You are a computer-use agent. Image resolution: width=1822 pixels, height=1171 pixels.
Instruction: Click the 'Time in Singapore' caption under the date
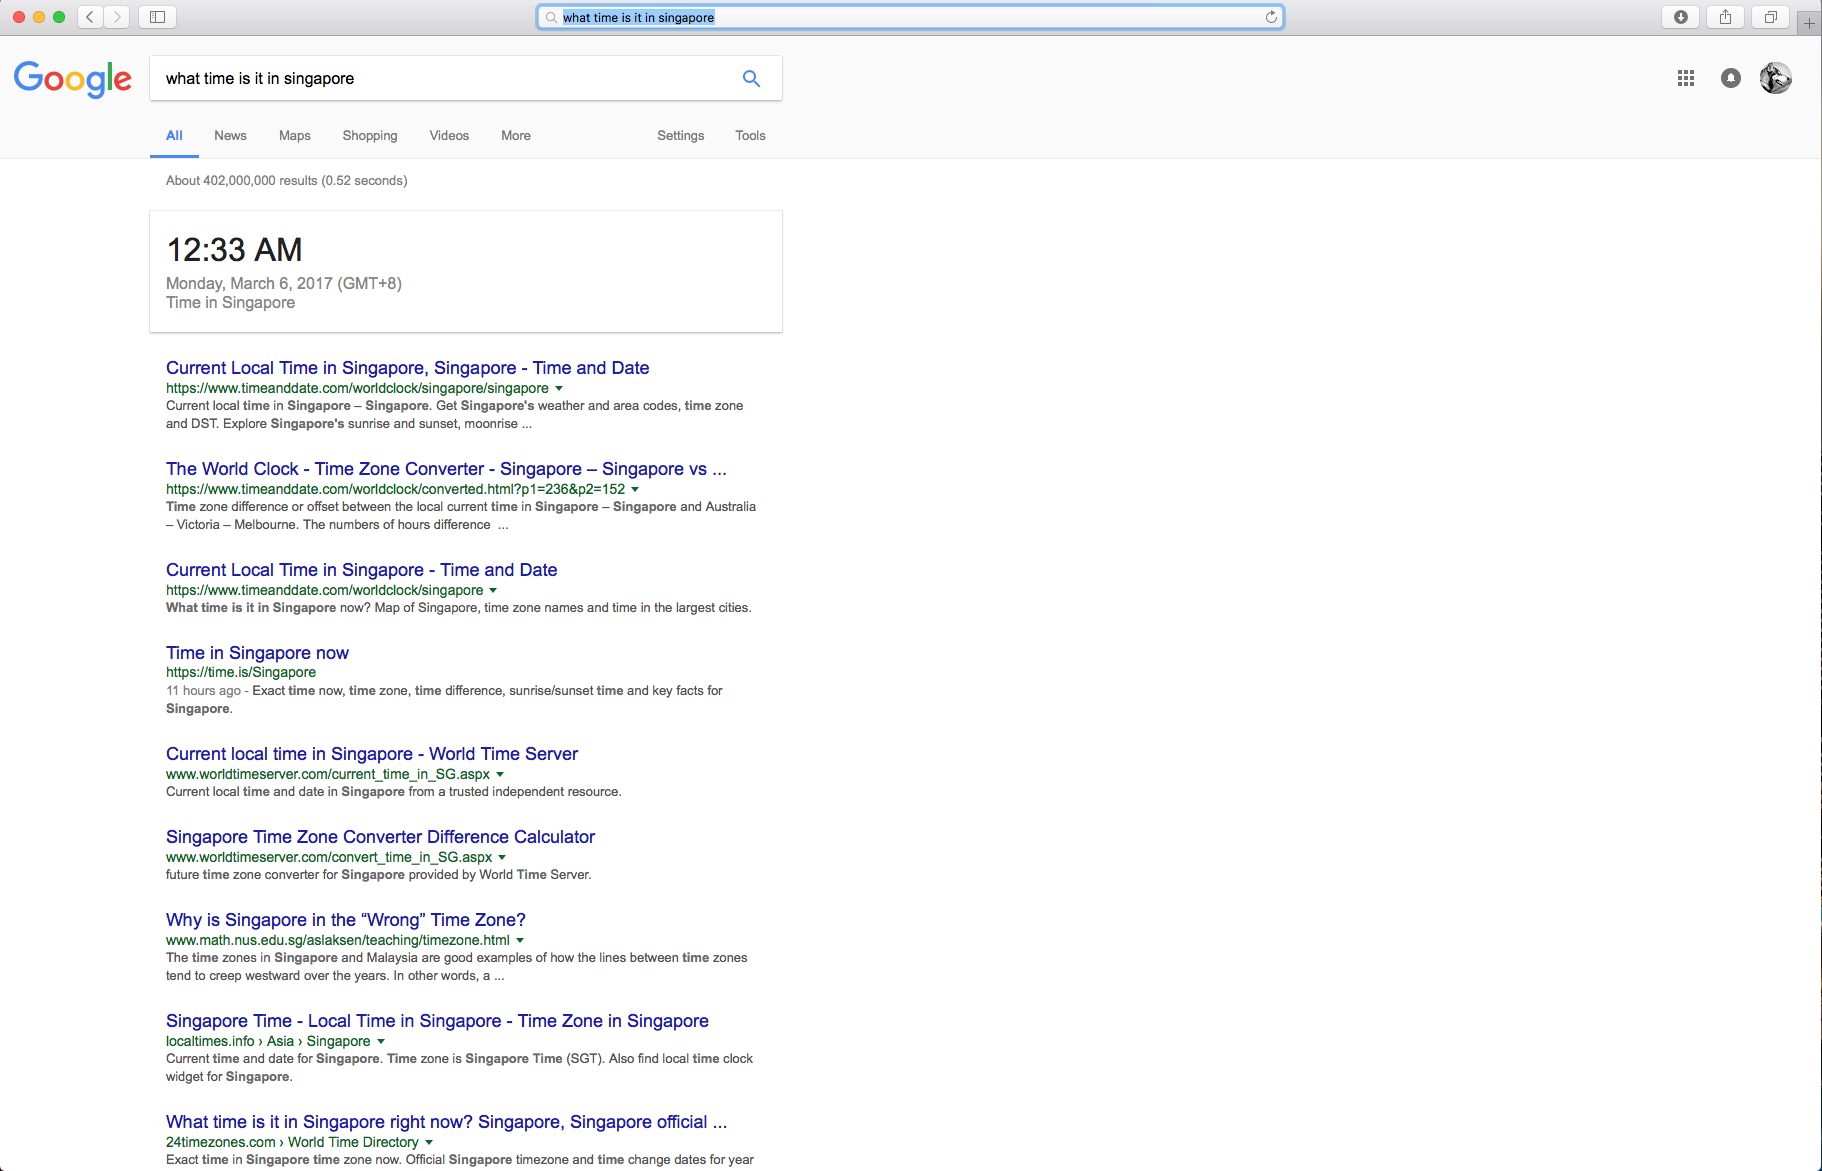(230, 303)
